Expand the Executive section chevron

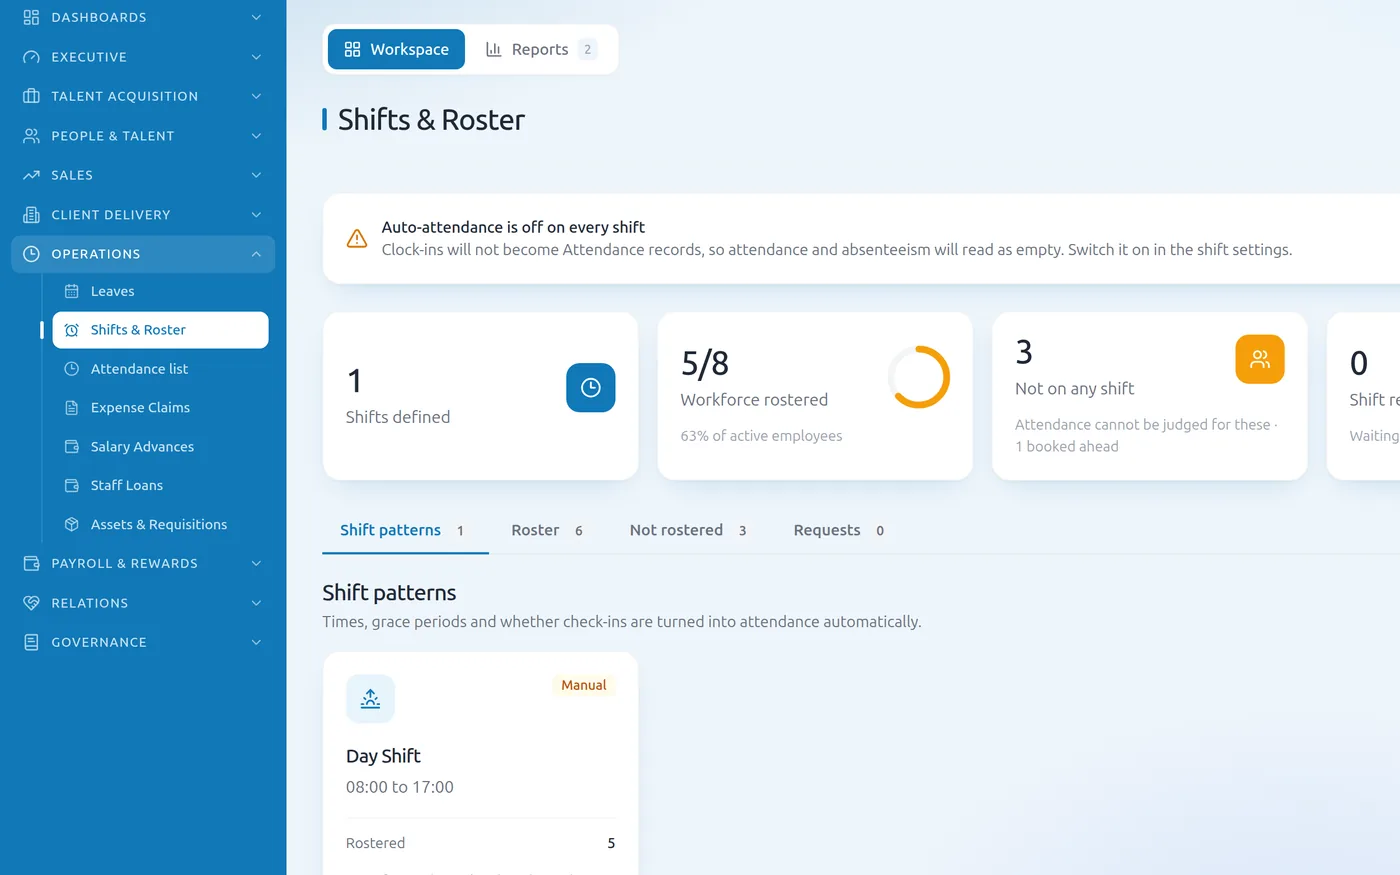[256, 57]
